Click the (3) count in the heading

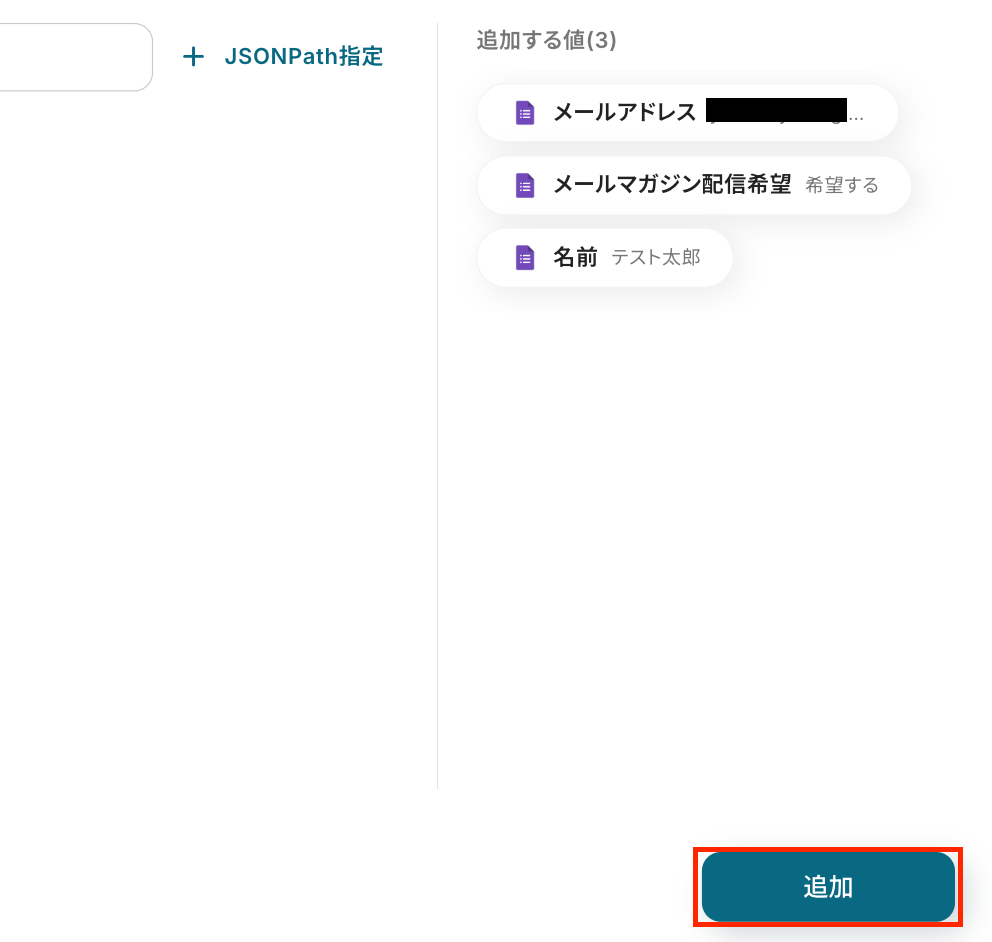click(601, 40)
